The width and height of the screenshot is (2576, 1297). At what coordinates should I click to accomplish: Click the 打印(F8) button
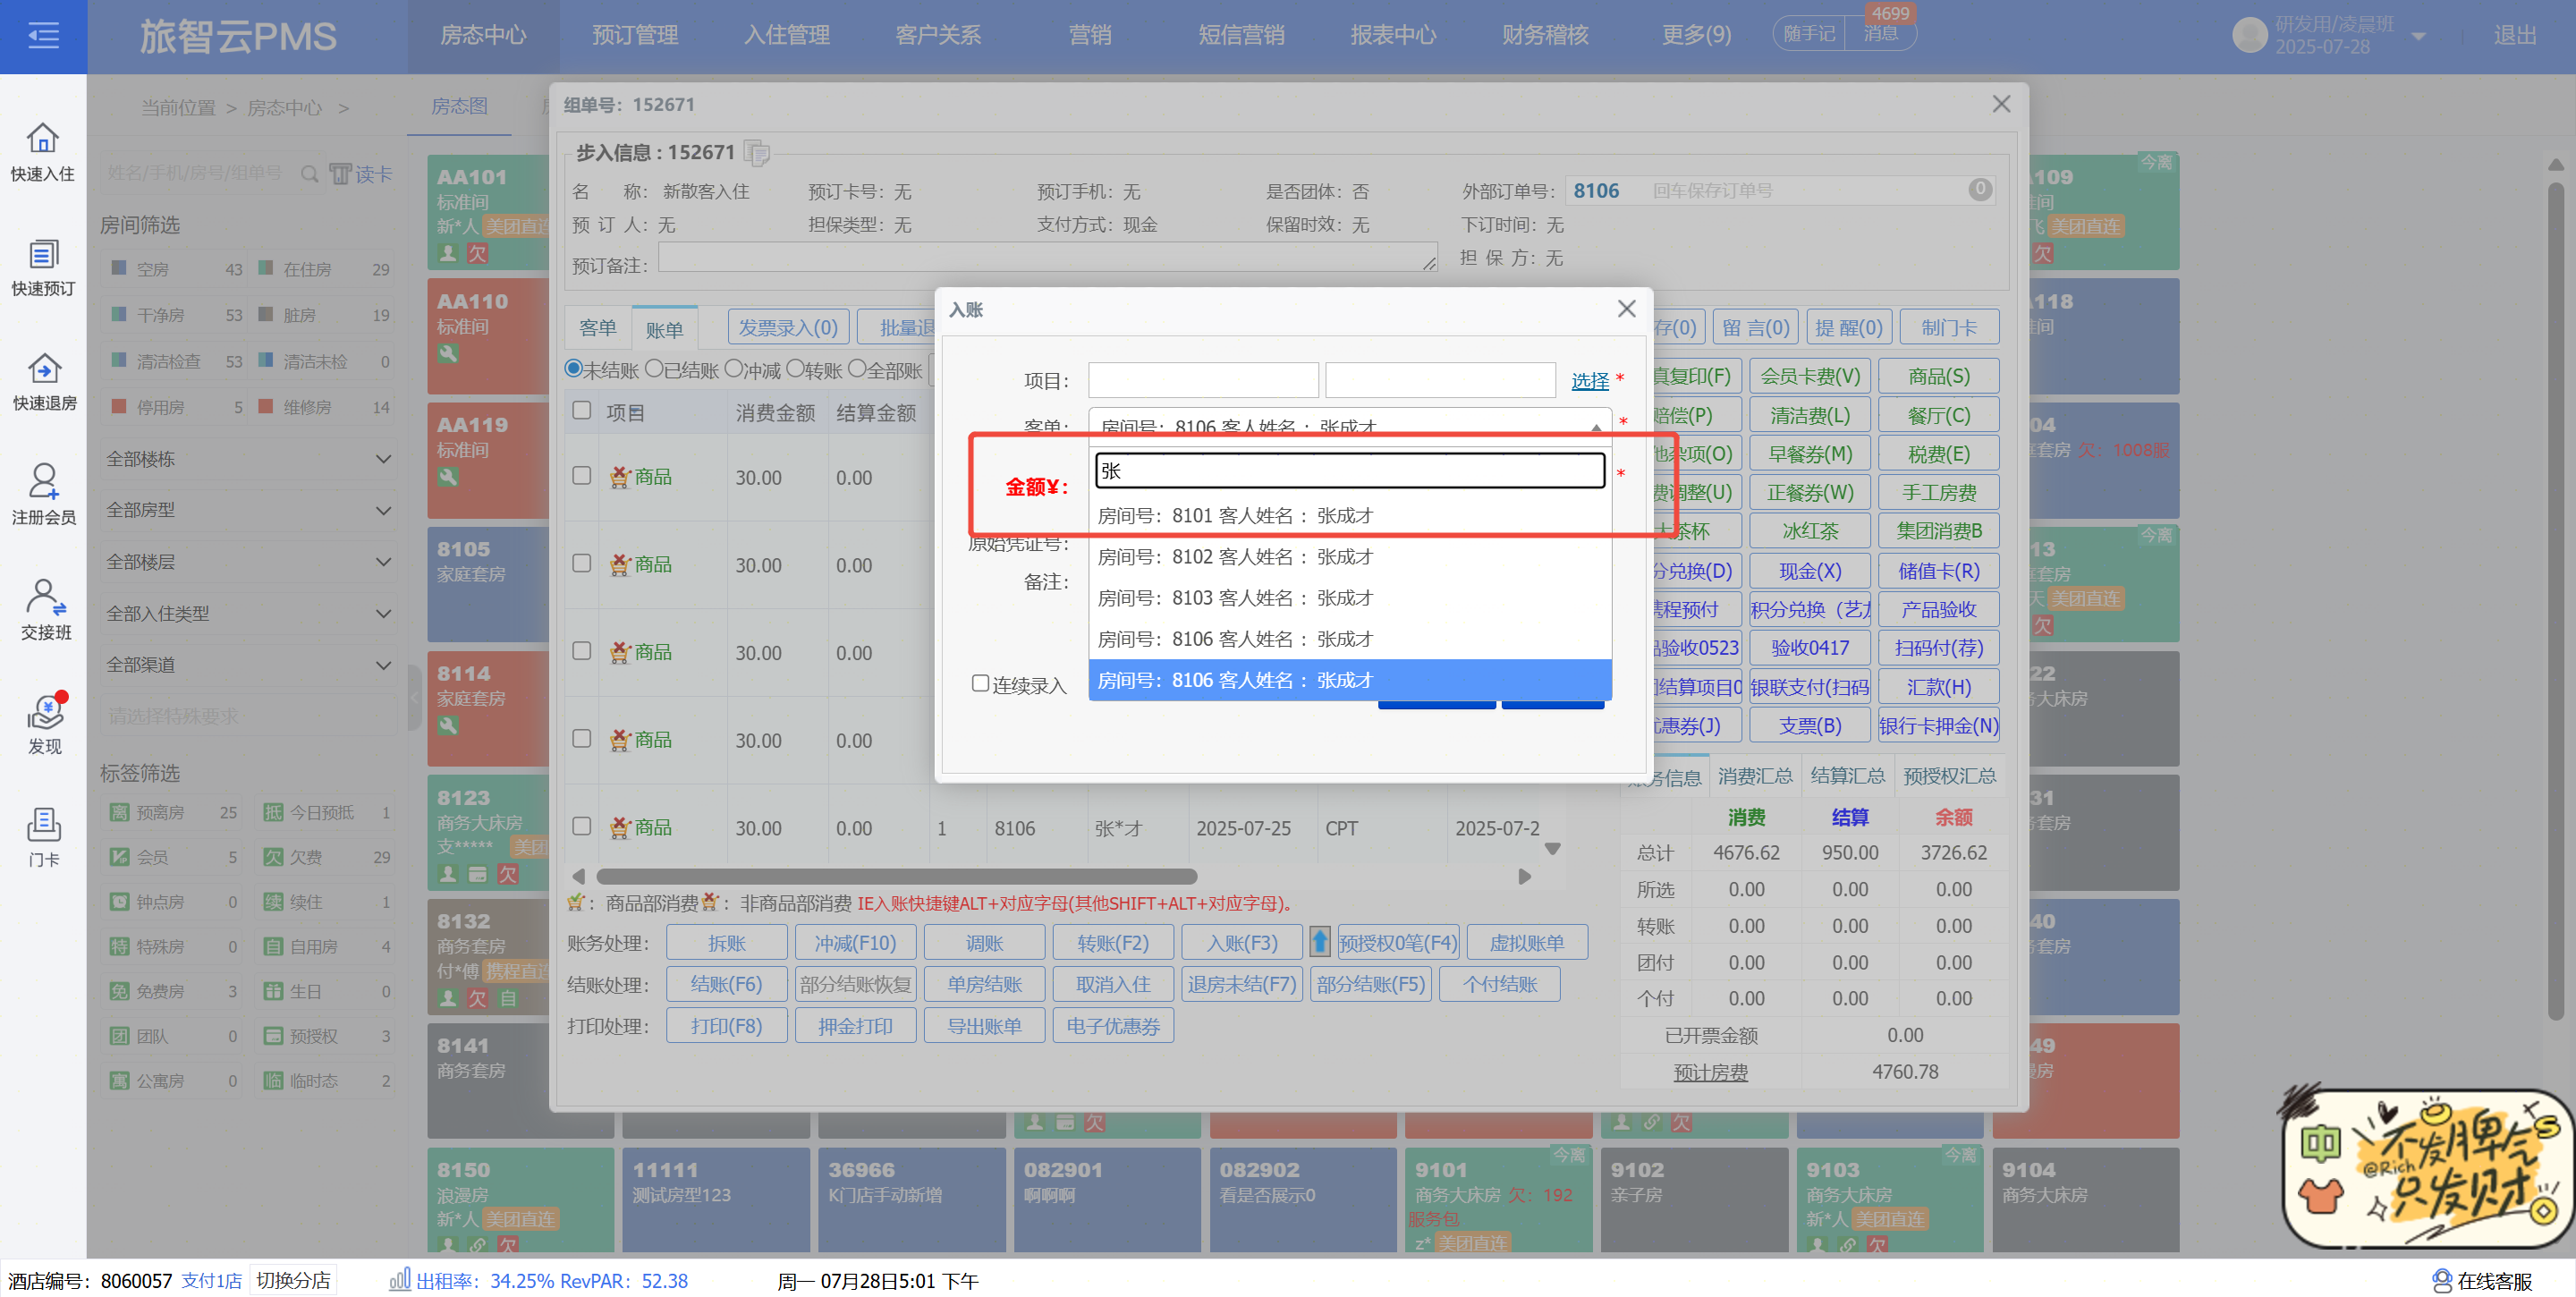click(x=726, y=1025)
